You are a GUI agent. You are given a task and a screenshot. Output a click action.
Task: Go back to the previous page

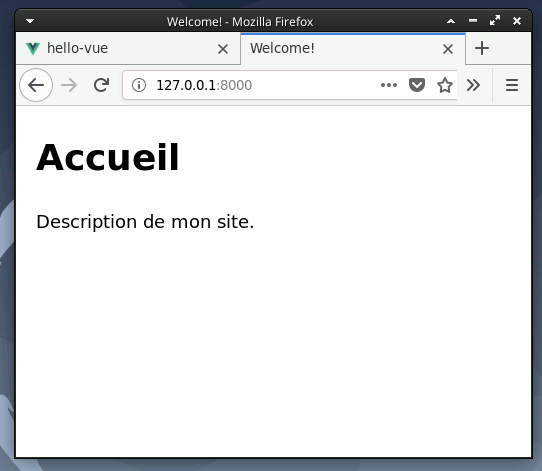coord(36,85)
